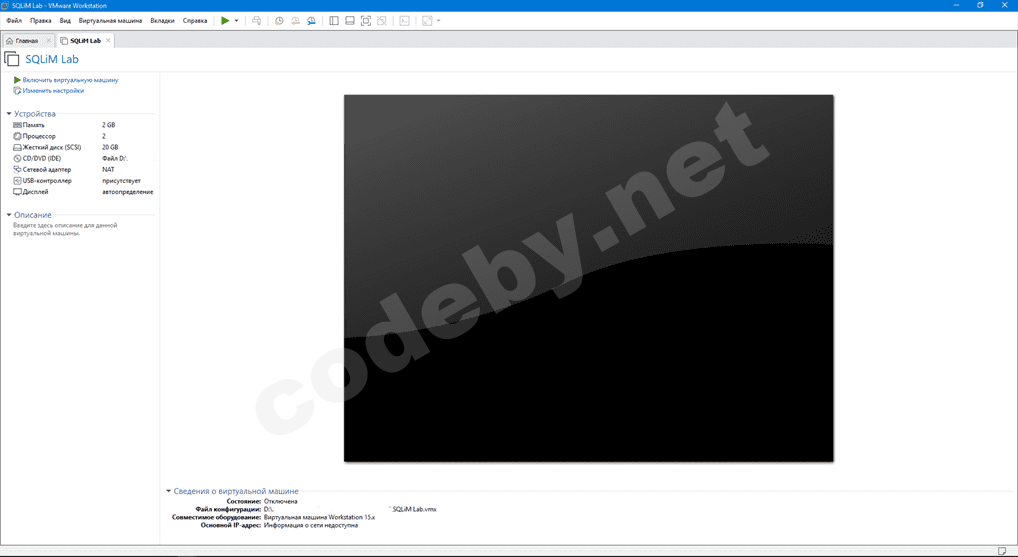Open the Вкладки menu
The height and width of the screenshot is (557, 1018).
162,21
